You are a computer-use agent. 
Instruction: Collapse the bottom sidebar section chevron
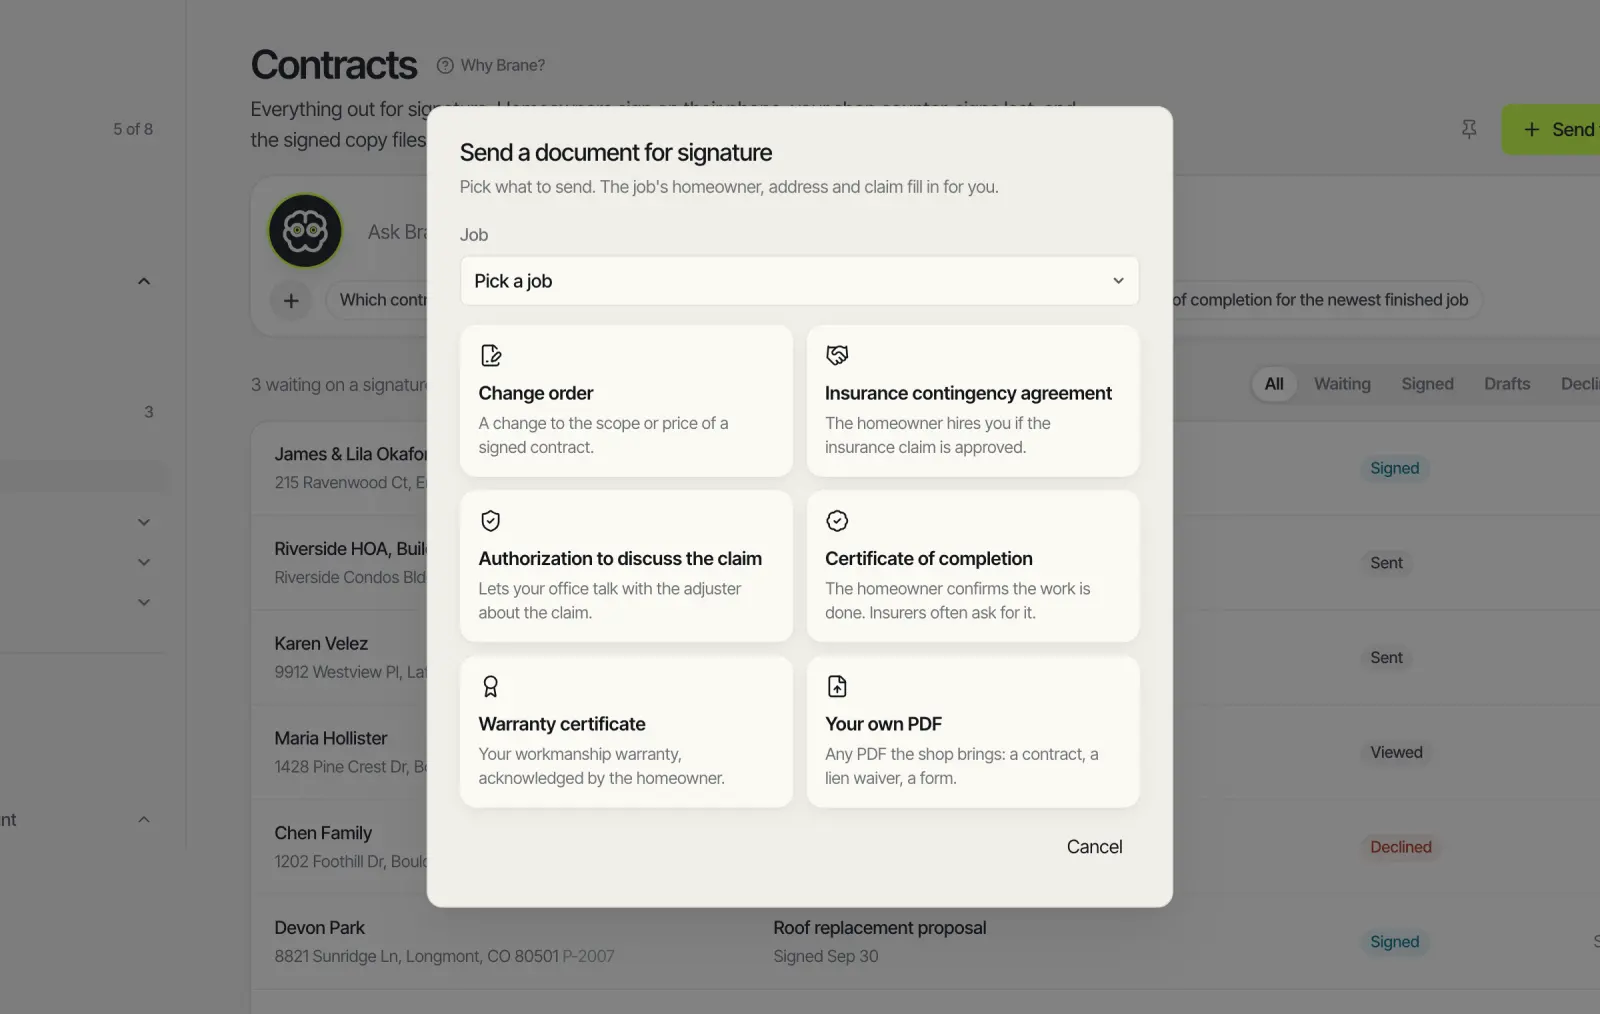pyautogui.click(x=144, y=819)
